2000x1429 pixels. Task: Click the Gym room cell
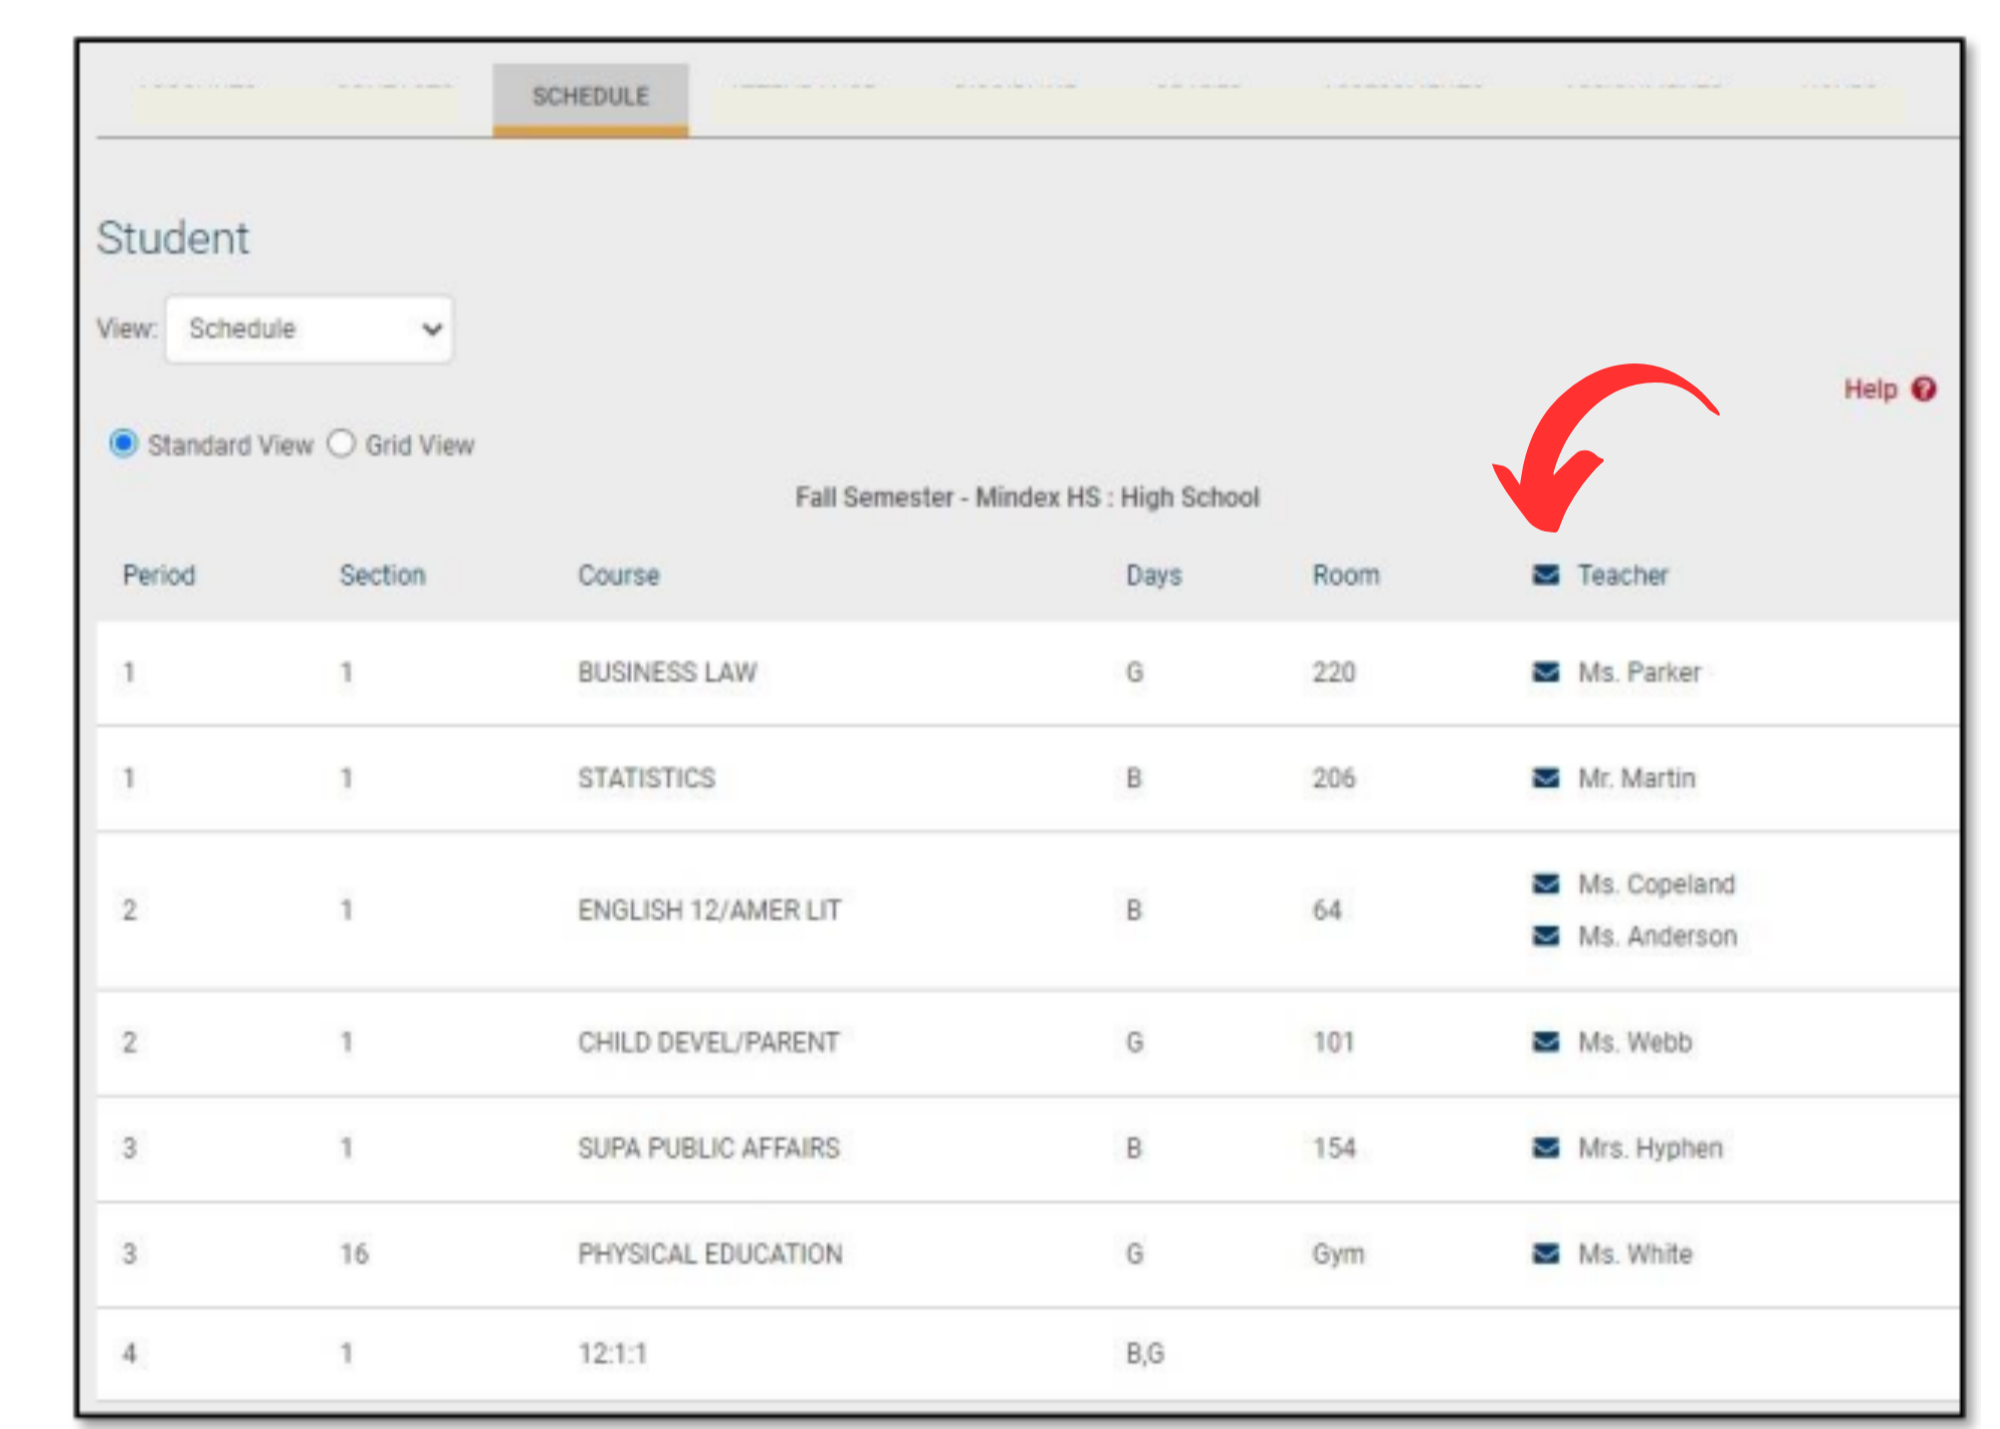click(1338, 1254)
